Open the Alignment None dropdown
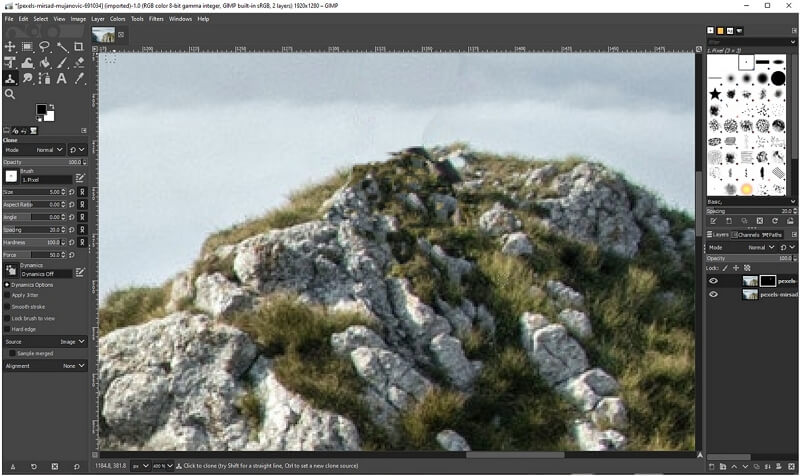 click(45, 366)
